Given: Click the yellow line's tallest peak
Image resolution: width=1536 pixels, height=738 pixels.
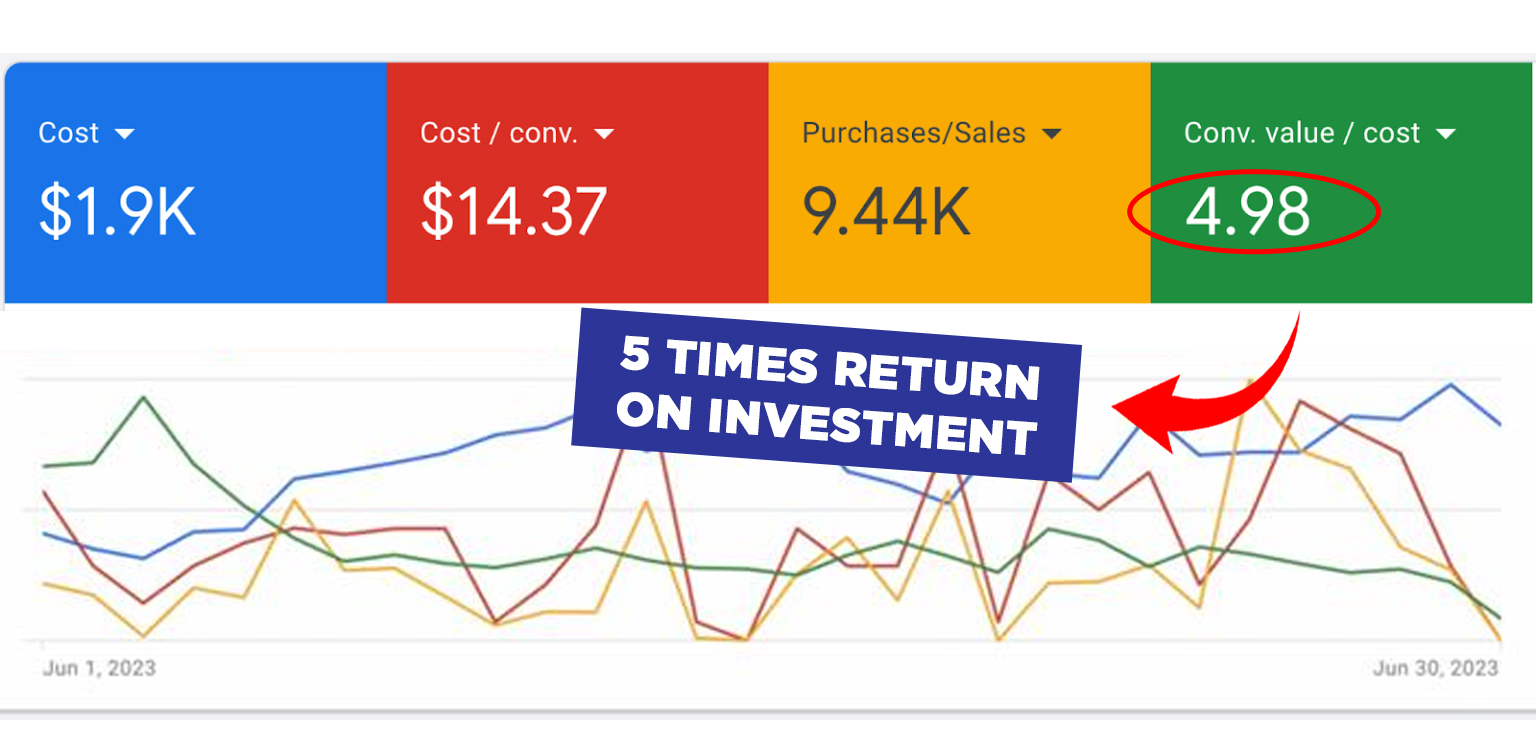Looking at the screenshot, I should click(1250, 381).
